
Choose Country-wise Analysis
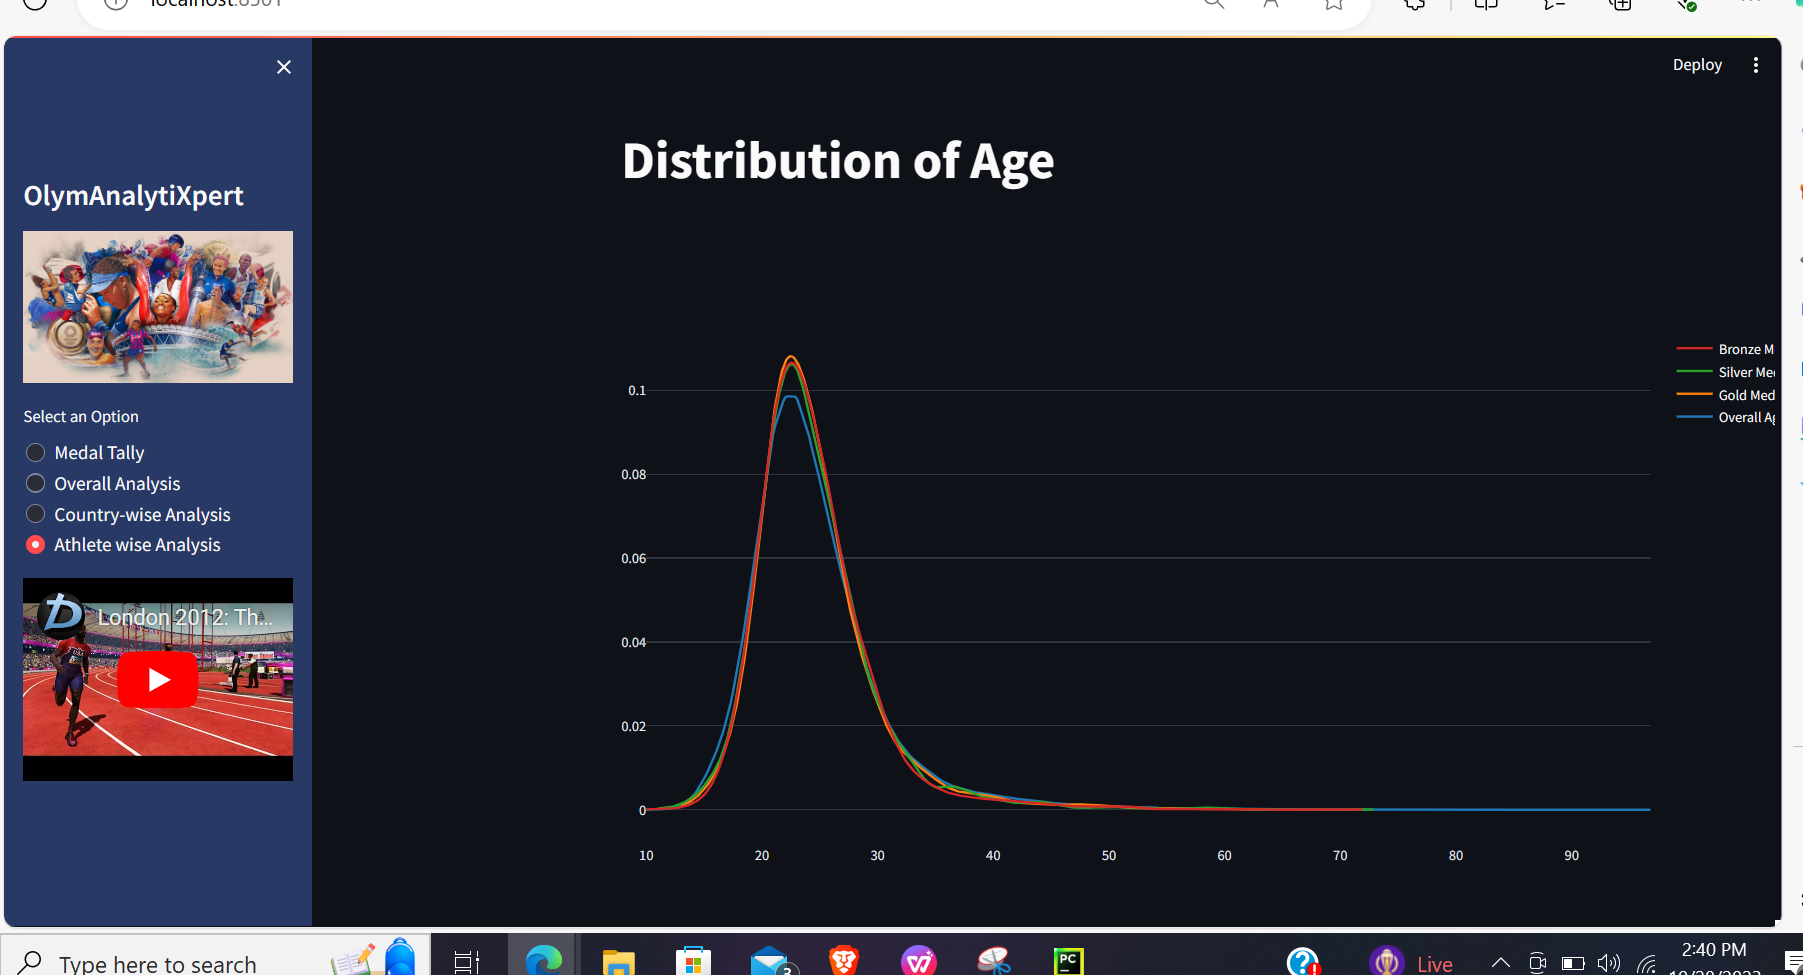coord(35,513)
